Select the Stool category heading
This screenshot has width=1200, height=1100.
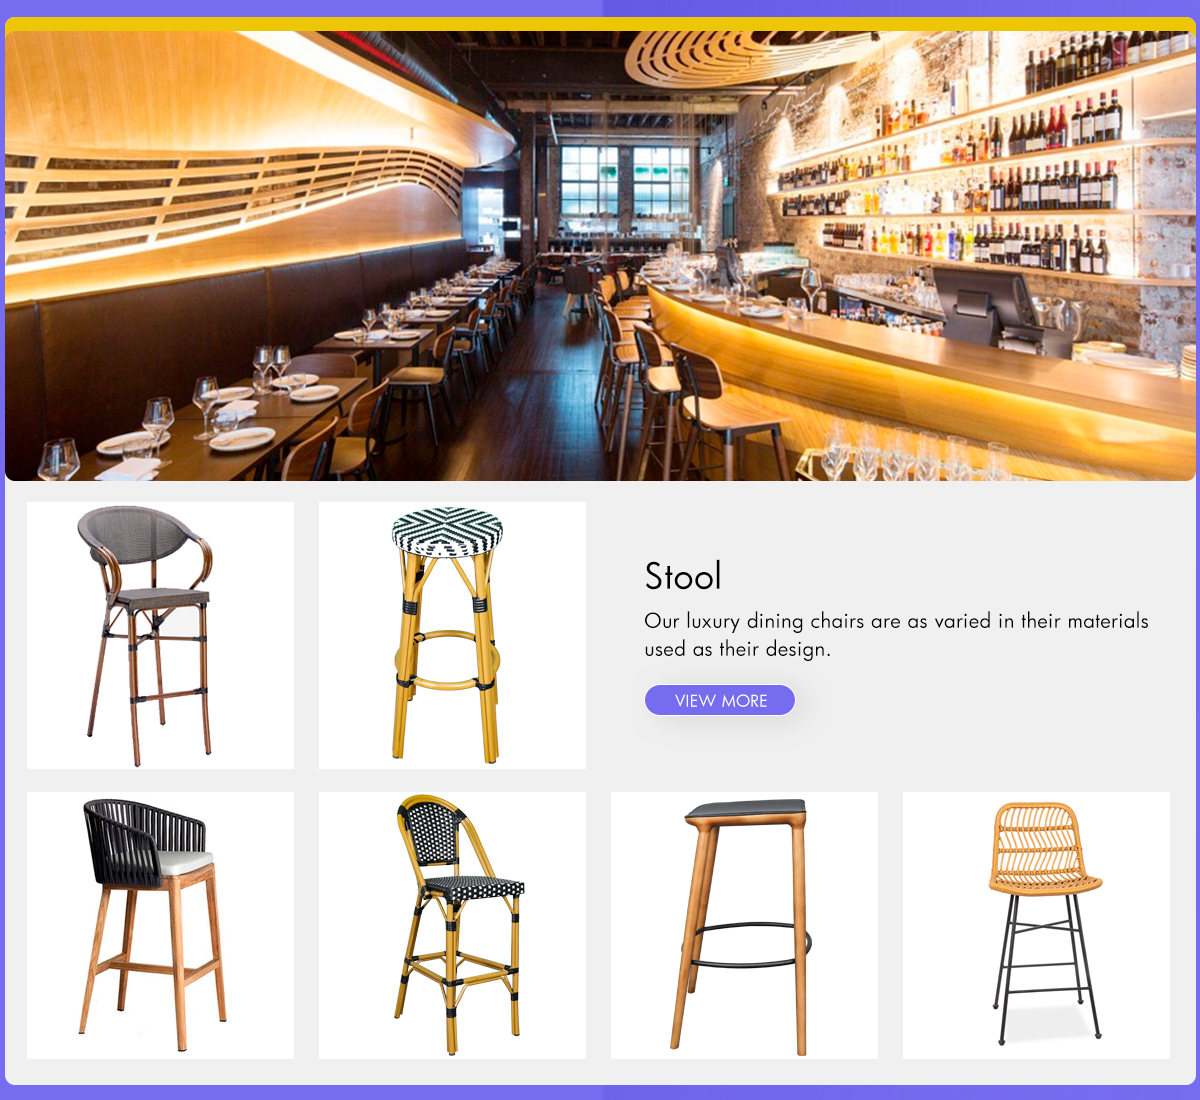pyautogui.click(x=683, y=576)
